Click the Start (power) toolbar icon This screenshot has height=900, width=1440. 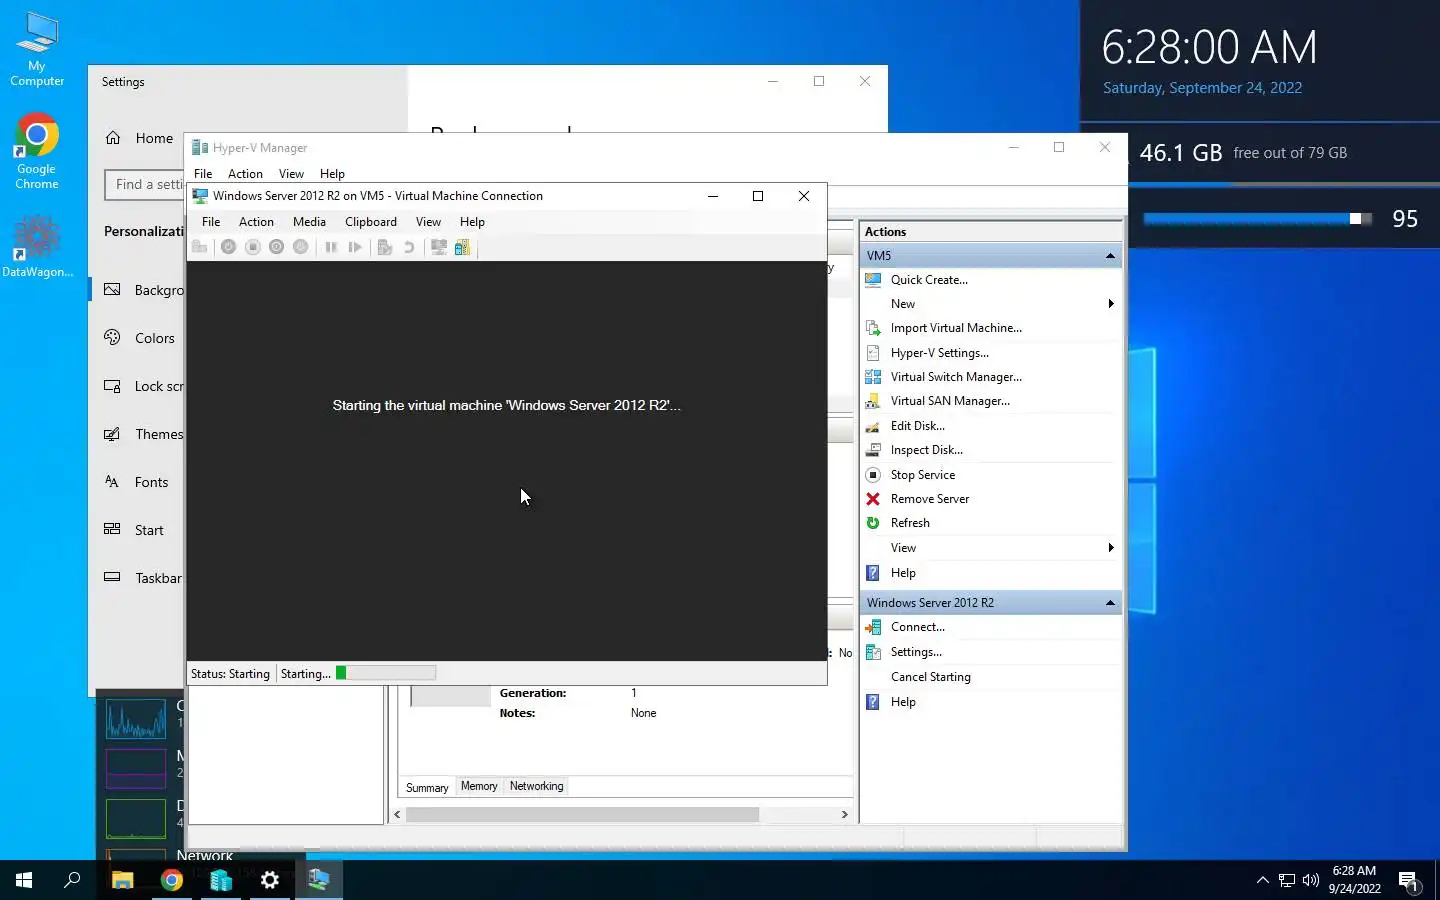(x=228, y=247)
